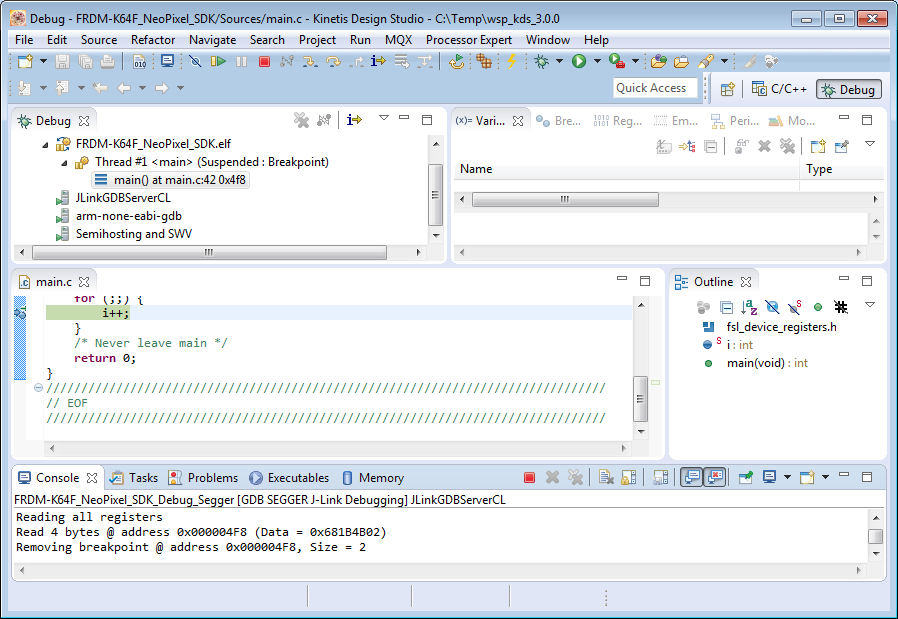Click the Step Into toolbar icon
Image resolution: width=898 pixels, height=619 pixels.
(310, 62)
